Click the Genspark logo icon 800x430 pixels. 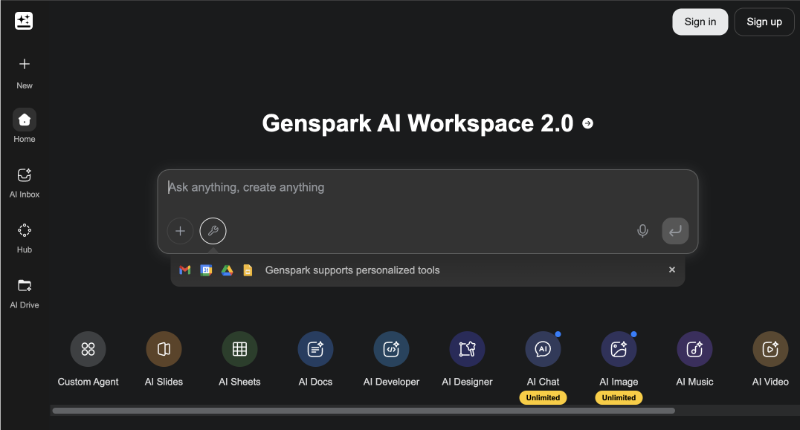[24, 21]
